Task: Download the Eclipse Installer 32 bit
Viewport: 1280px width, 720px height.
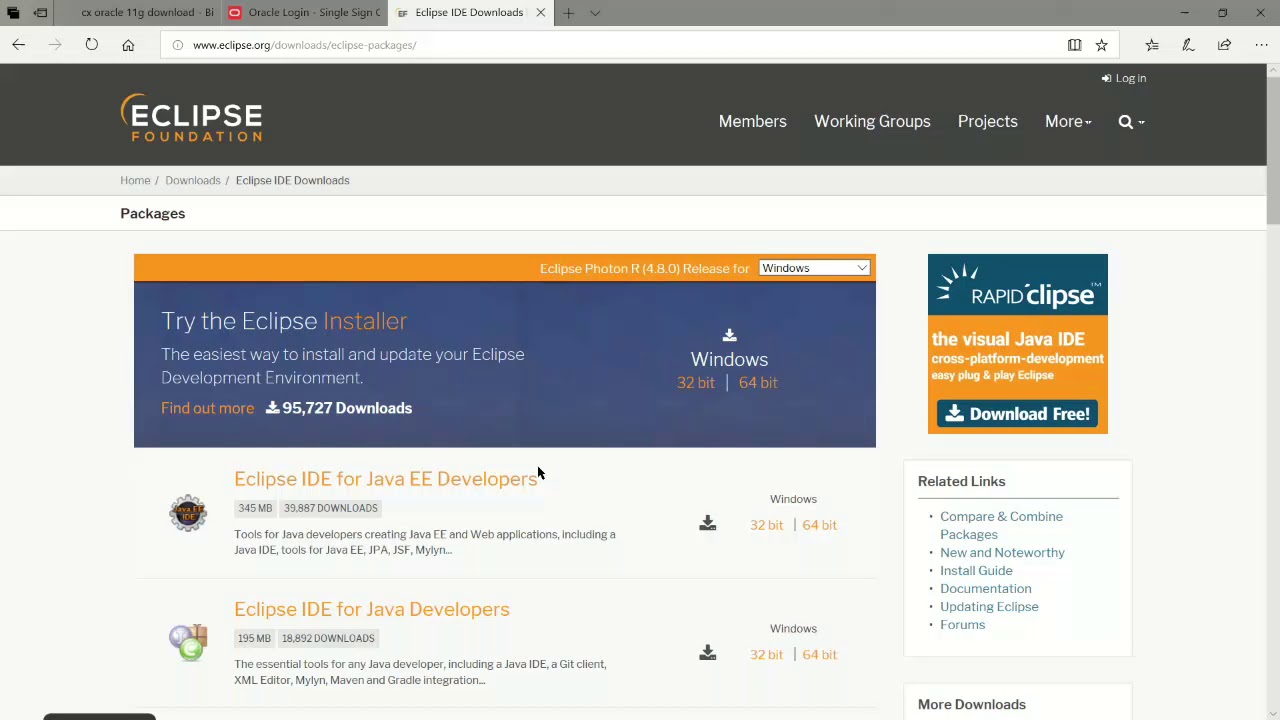Action: 696,382
